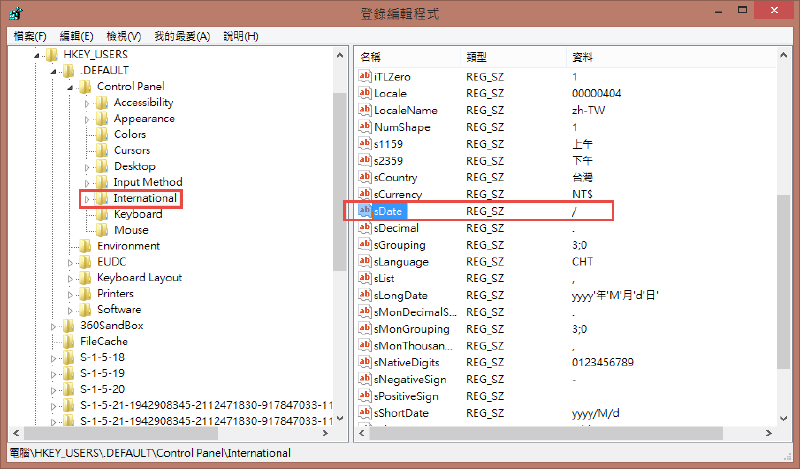Click the 資料 column header
800x469 pixels.
click(x=582, y=56)
